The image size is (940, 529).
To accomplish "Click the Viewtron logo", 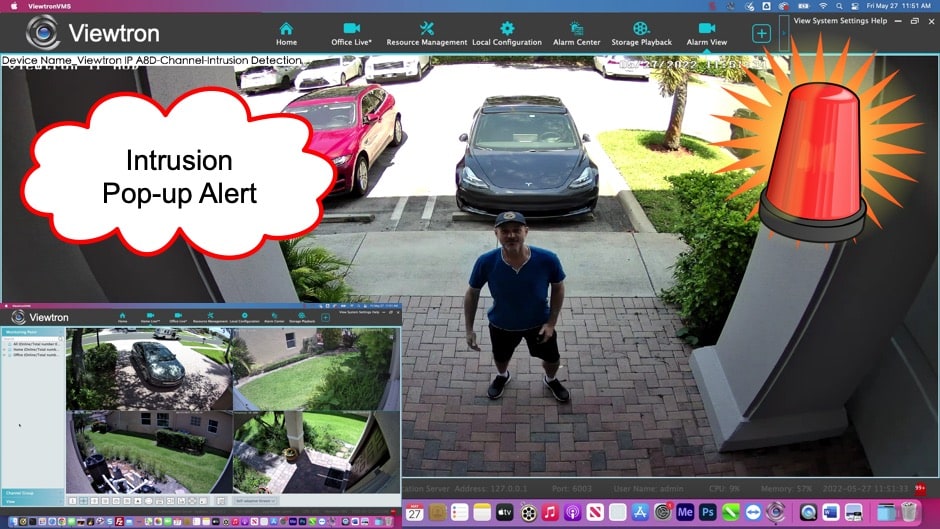I will tap(93, 32).
